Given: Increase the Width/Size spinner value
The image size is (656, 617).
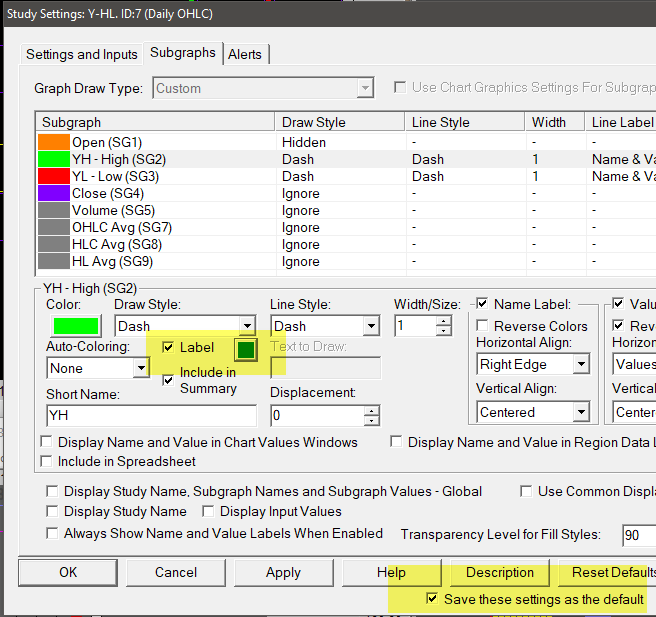Looking at the screenshot, I should coord(443,321).
